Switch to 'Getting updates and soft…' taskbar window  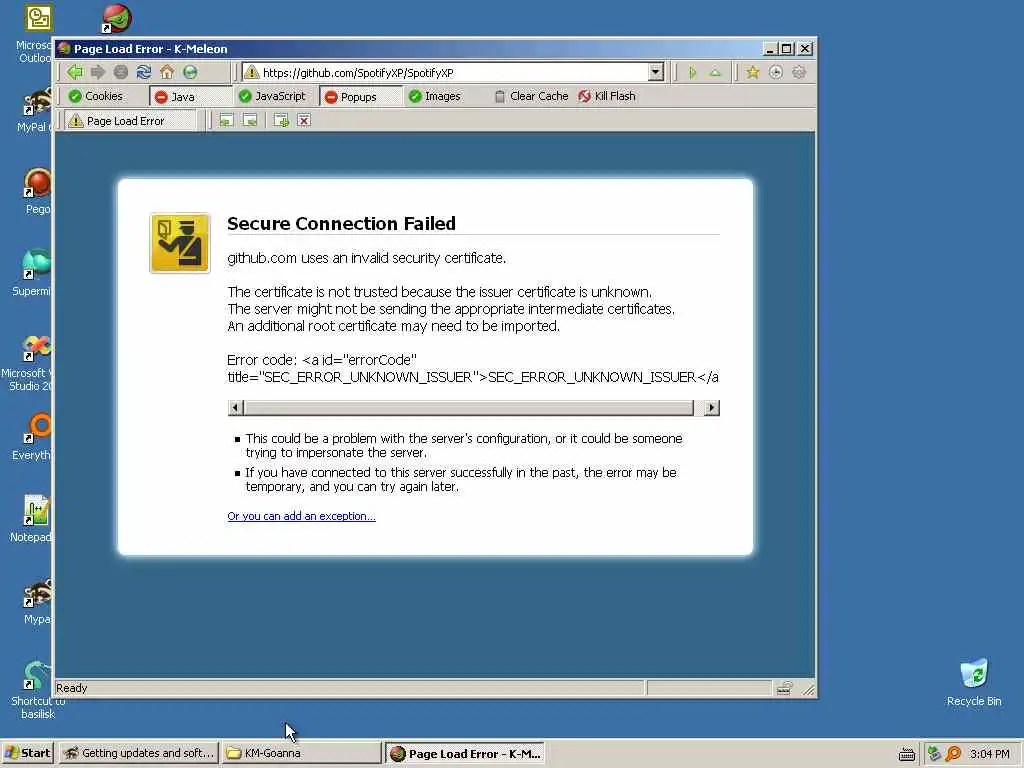point(138,753)
